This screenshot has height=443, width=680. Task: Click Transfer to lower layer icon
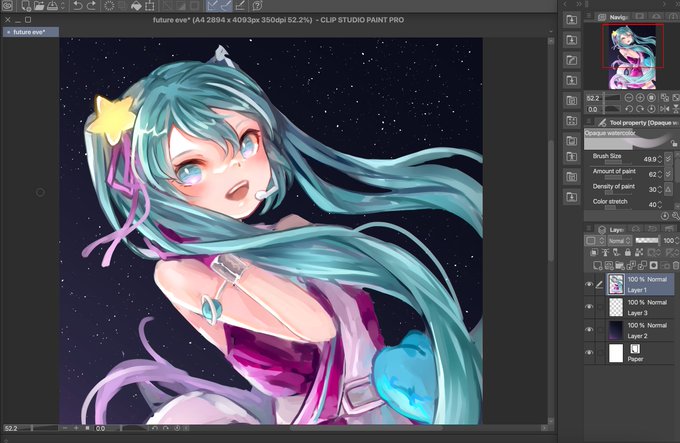click(x=631, y=265)
